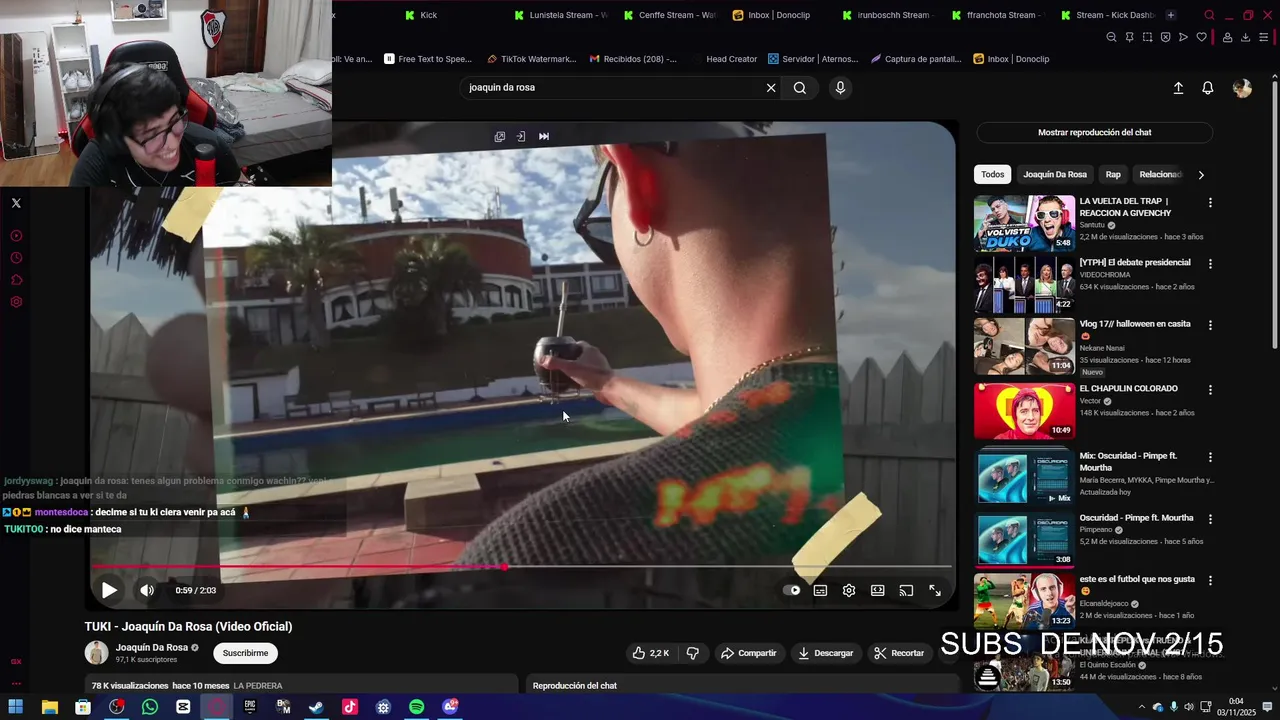1280x720 pixels.
Task: Open options for este es el futbol video
Action: click(x=1210, y=580)
